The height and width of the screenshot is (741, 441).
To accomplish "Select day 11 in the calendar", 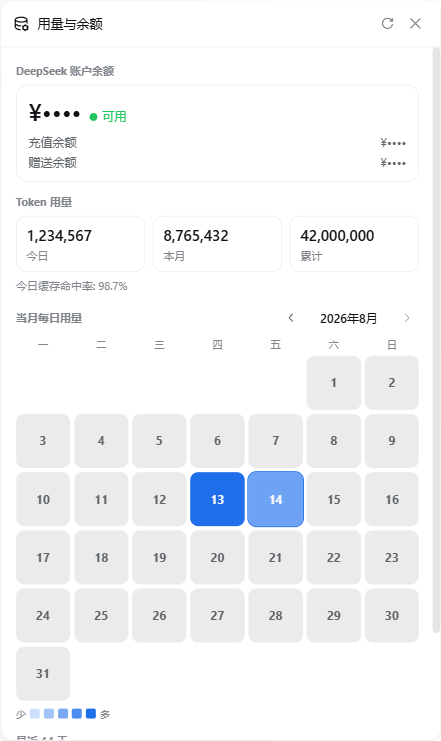I will pos(101,499).
